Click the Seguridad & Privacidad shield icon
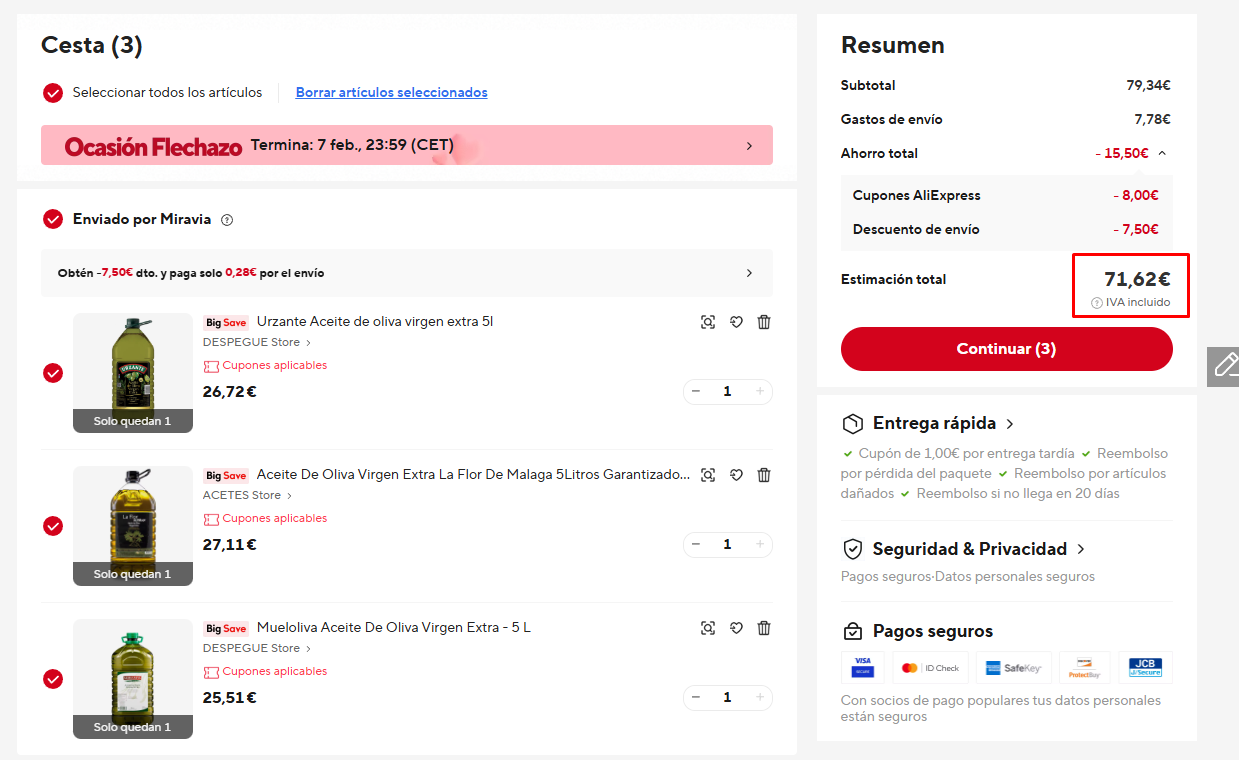The image size is (1239, 760). click(x=853, y=549)
